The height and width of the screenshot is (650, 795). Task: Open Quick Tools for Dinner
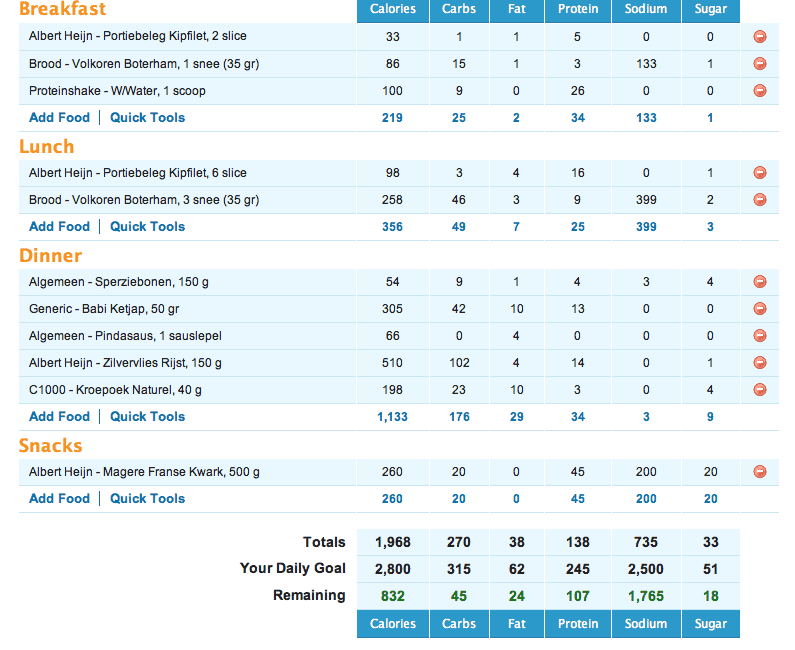tap(147, 417)
